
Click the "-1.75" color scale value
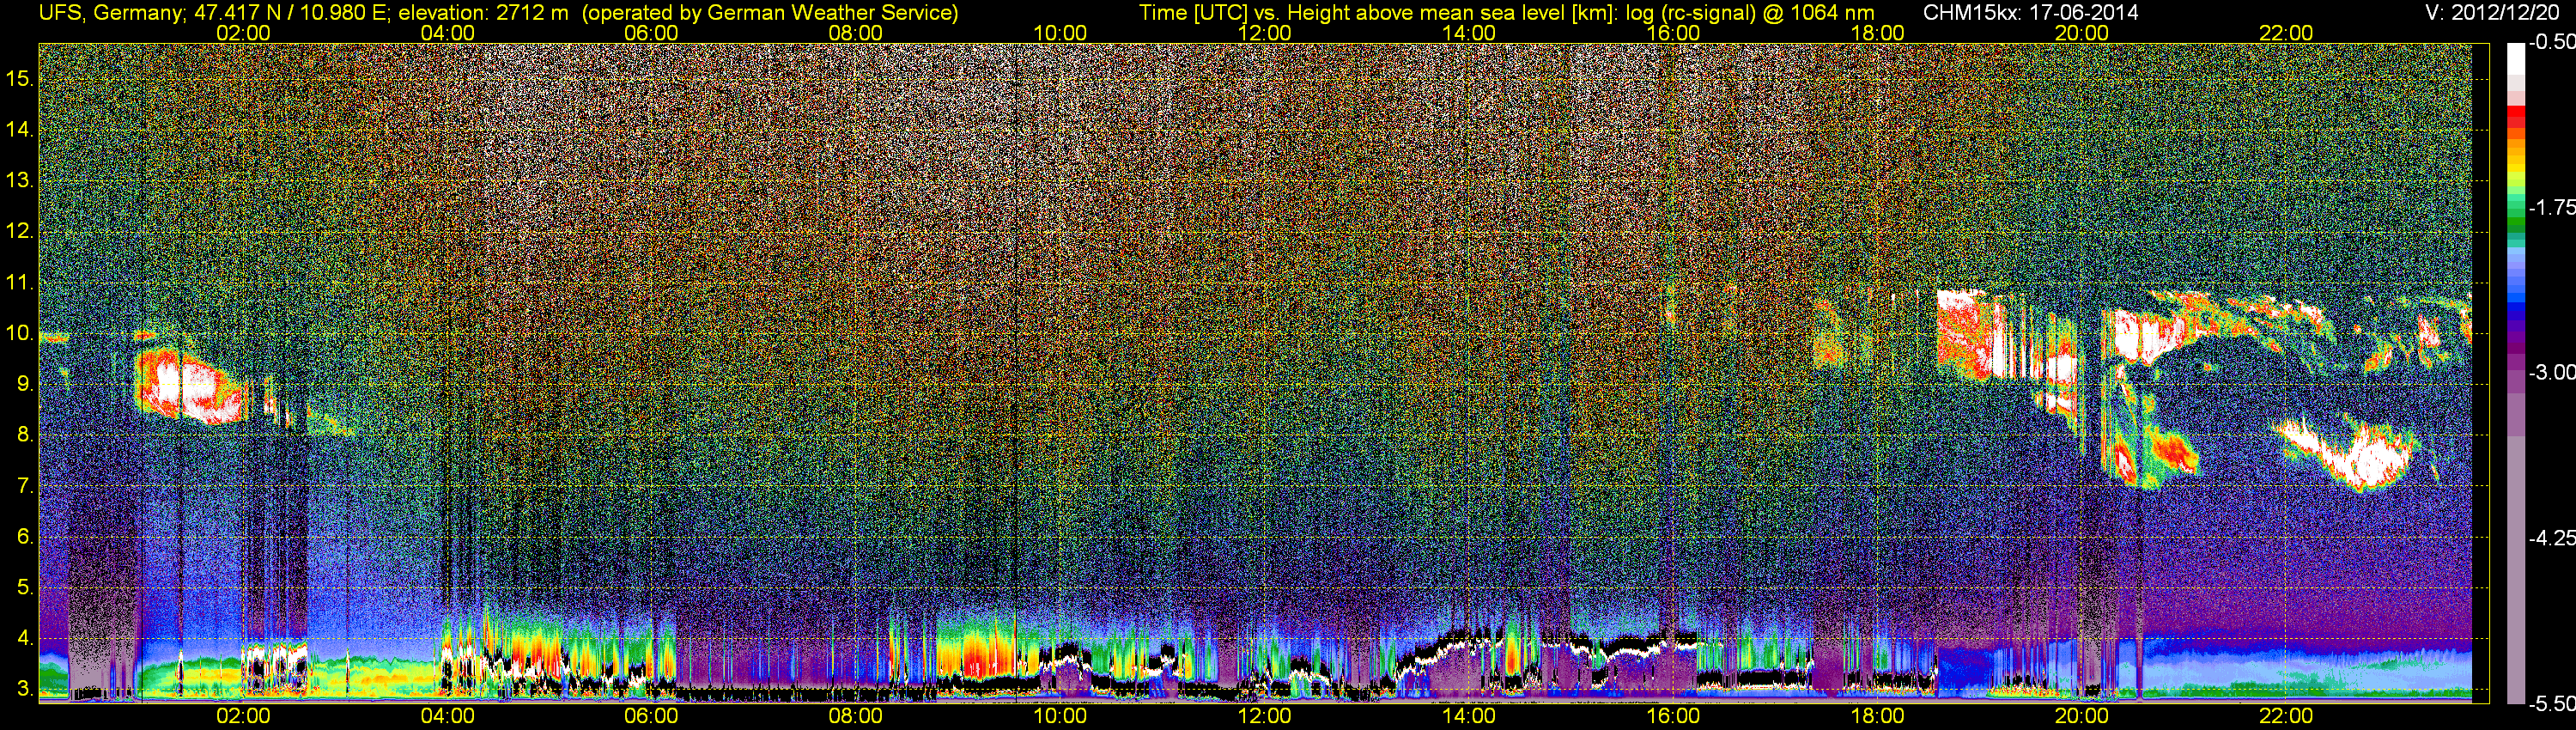(x=2551, y=207)
